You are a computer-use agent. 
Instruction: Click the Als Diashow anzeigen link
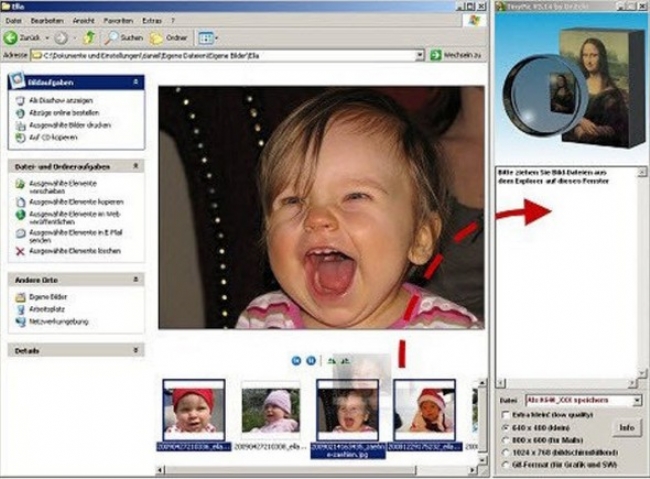pos(61,101)
